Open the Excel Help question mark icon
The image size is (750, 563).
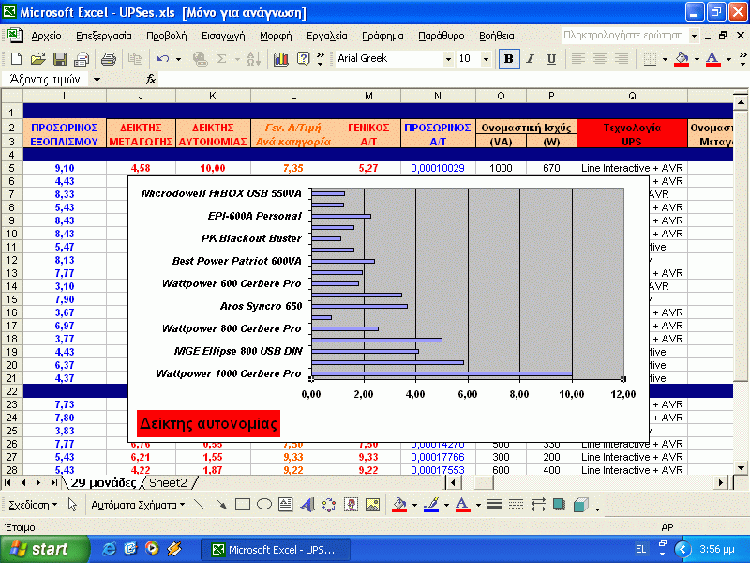(303, 59)
